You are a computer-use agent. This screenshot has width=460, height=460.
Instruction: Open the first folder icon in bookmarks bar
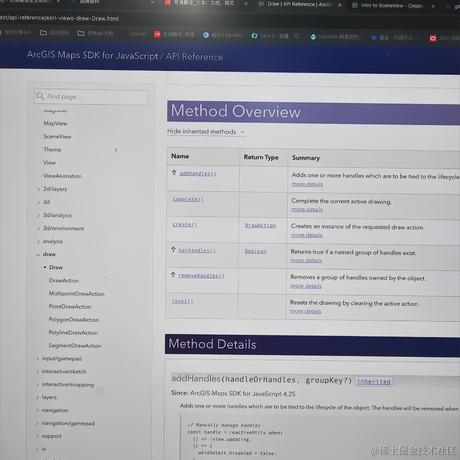point(43,33)
